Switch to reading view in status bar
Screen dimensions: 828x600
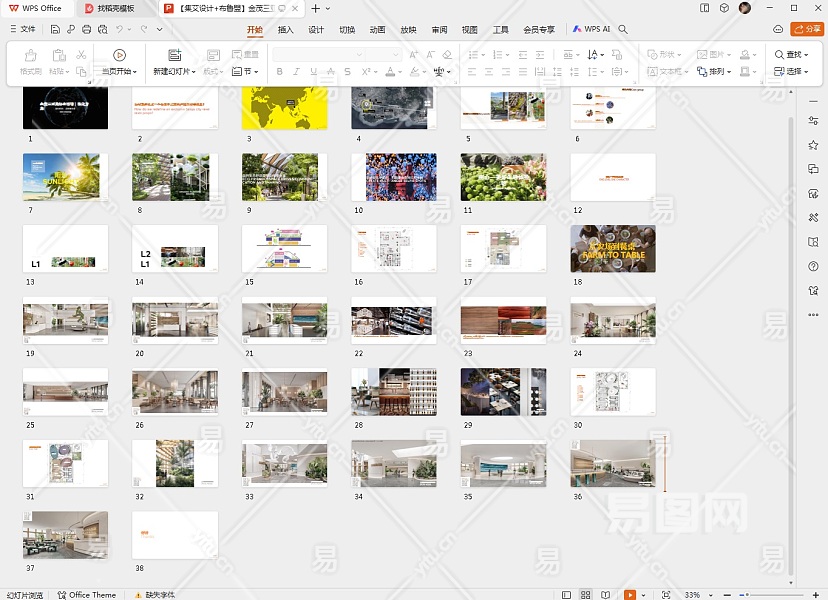607,595
